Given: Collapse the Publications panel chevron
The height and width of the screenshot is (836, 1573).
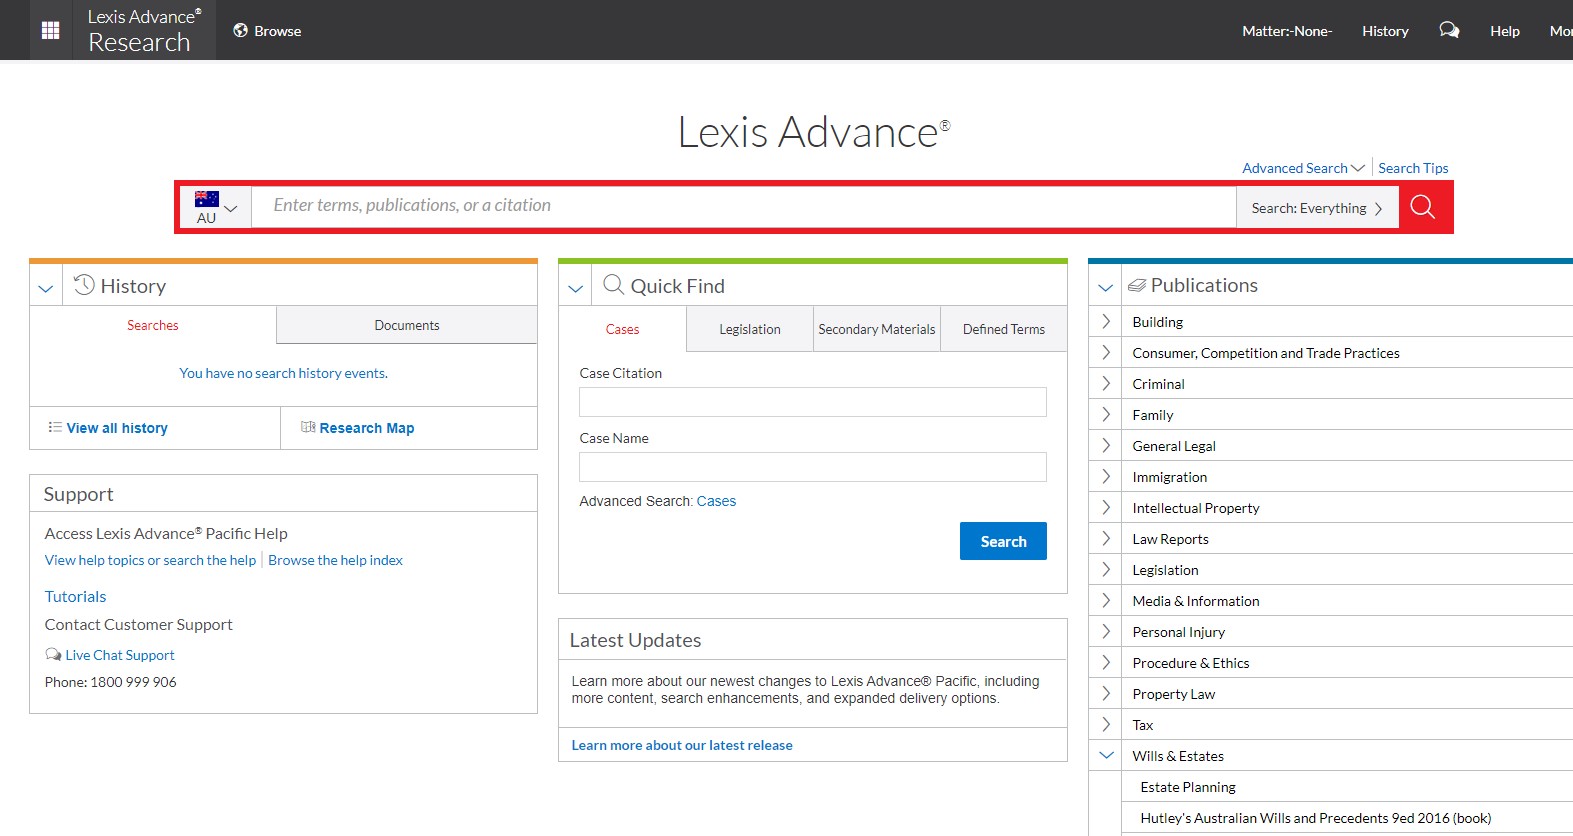Looking at the screenshot, I should [x=1105, y=287].
